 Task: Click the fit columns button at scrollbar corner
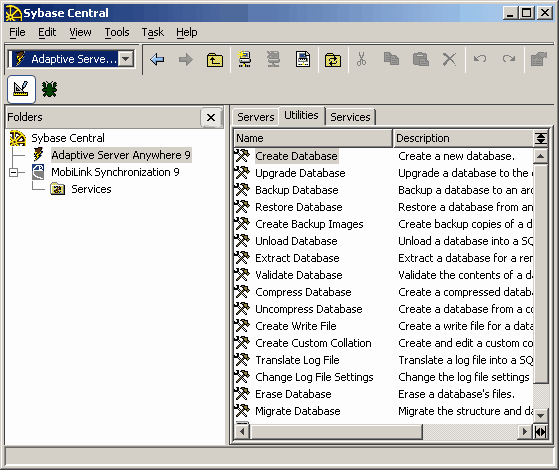pos(540,432)
